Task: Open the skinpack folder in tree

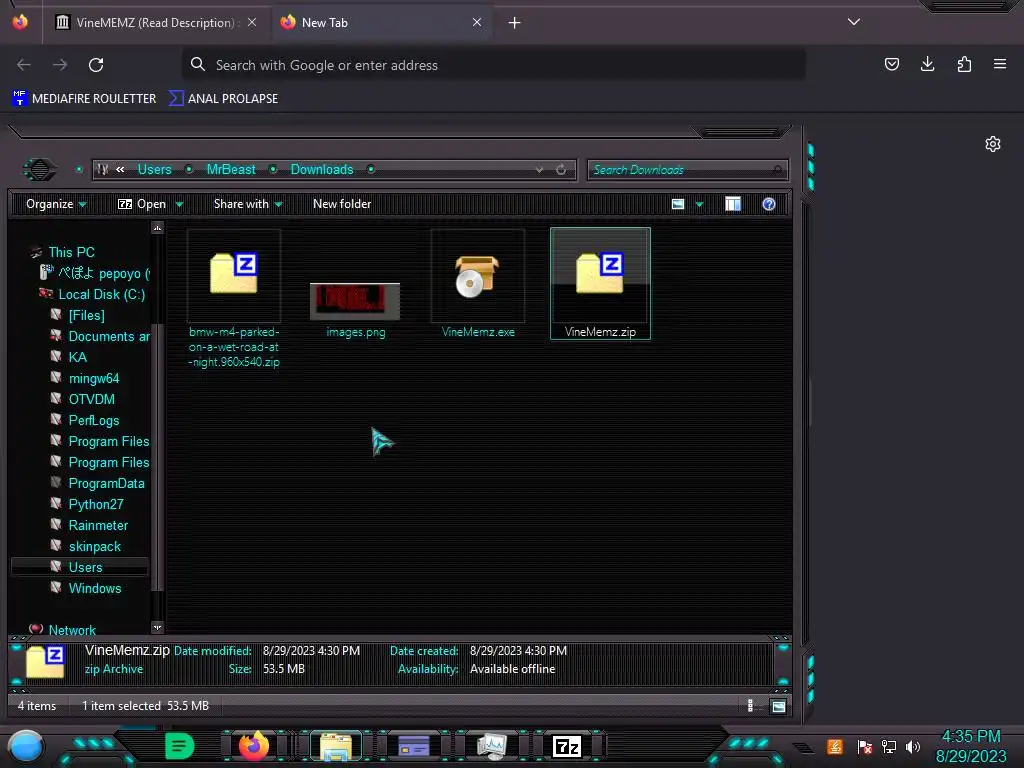Action: click(86, 547)
